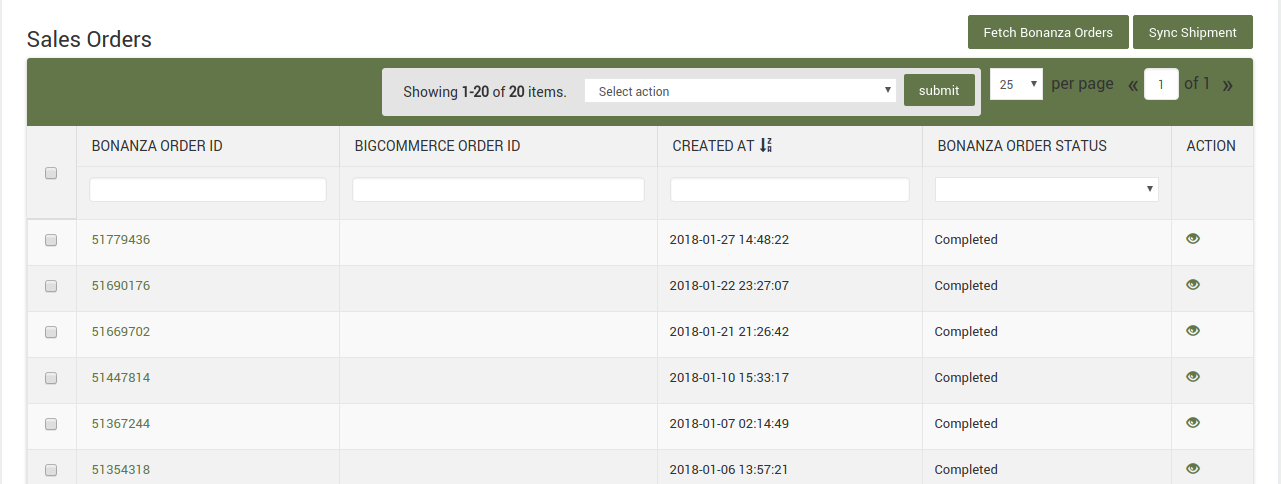Open order link 51690176
Image resolution: width=1281 pixels, height=484 pixels.
120,286
